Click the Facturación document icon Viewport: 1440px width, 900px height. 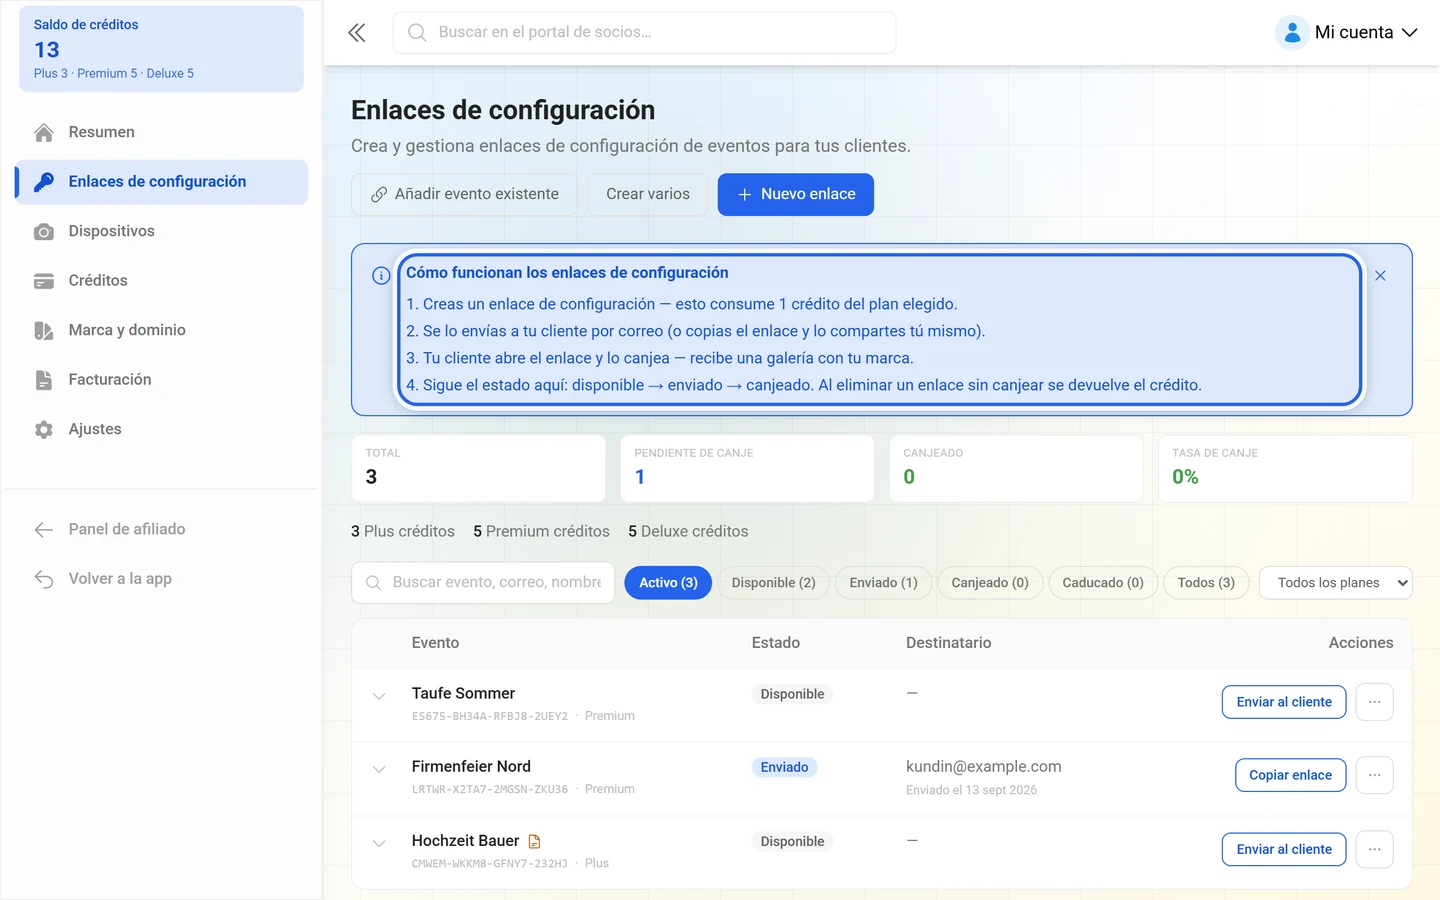(x=44, y=380)
